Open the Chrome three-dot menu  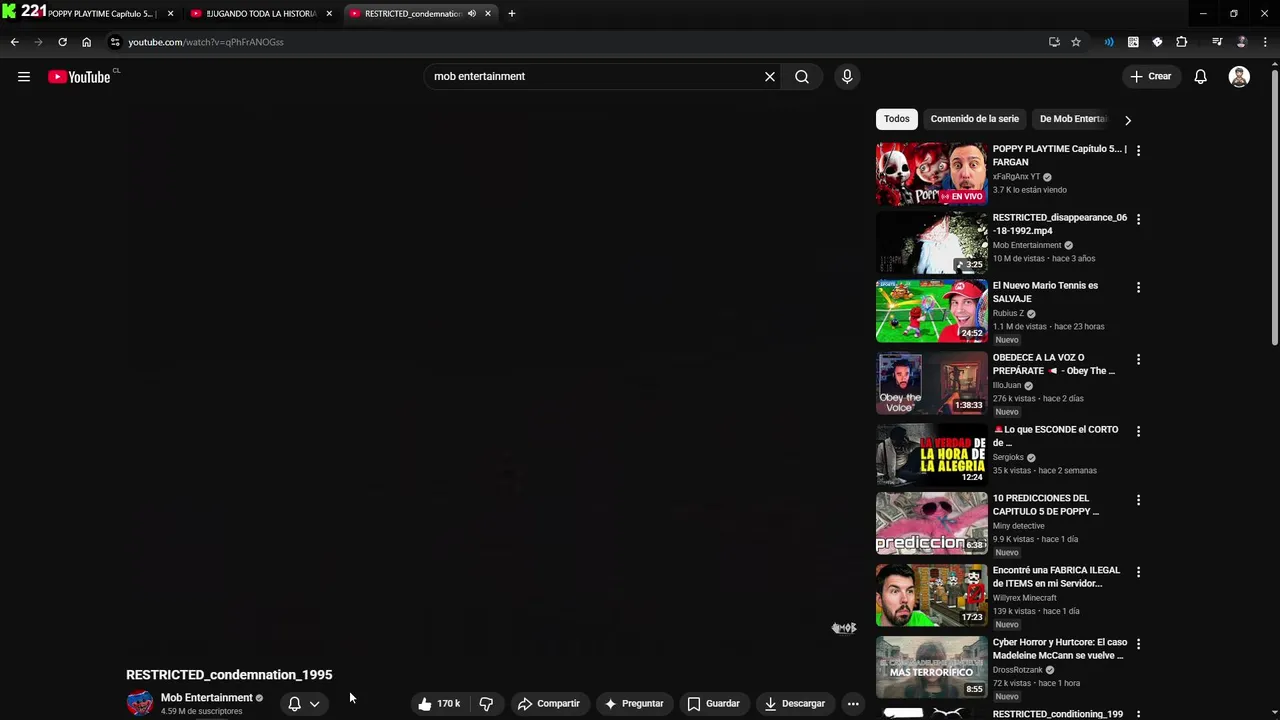[1265, 42]
